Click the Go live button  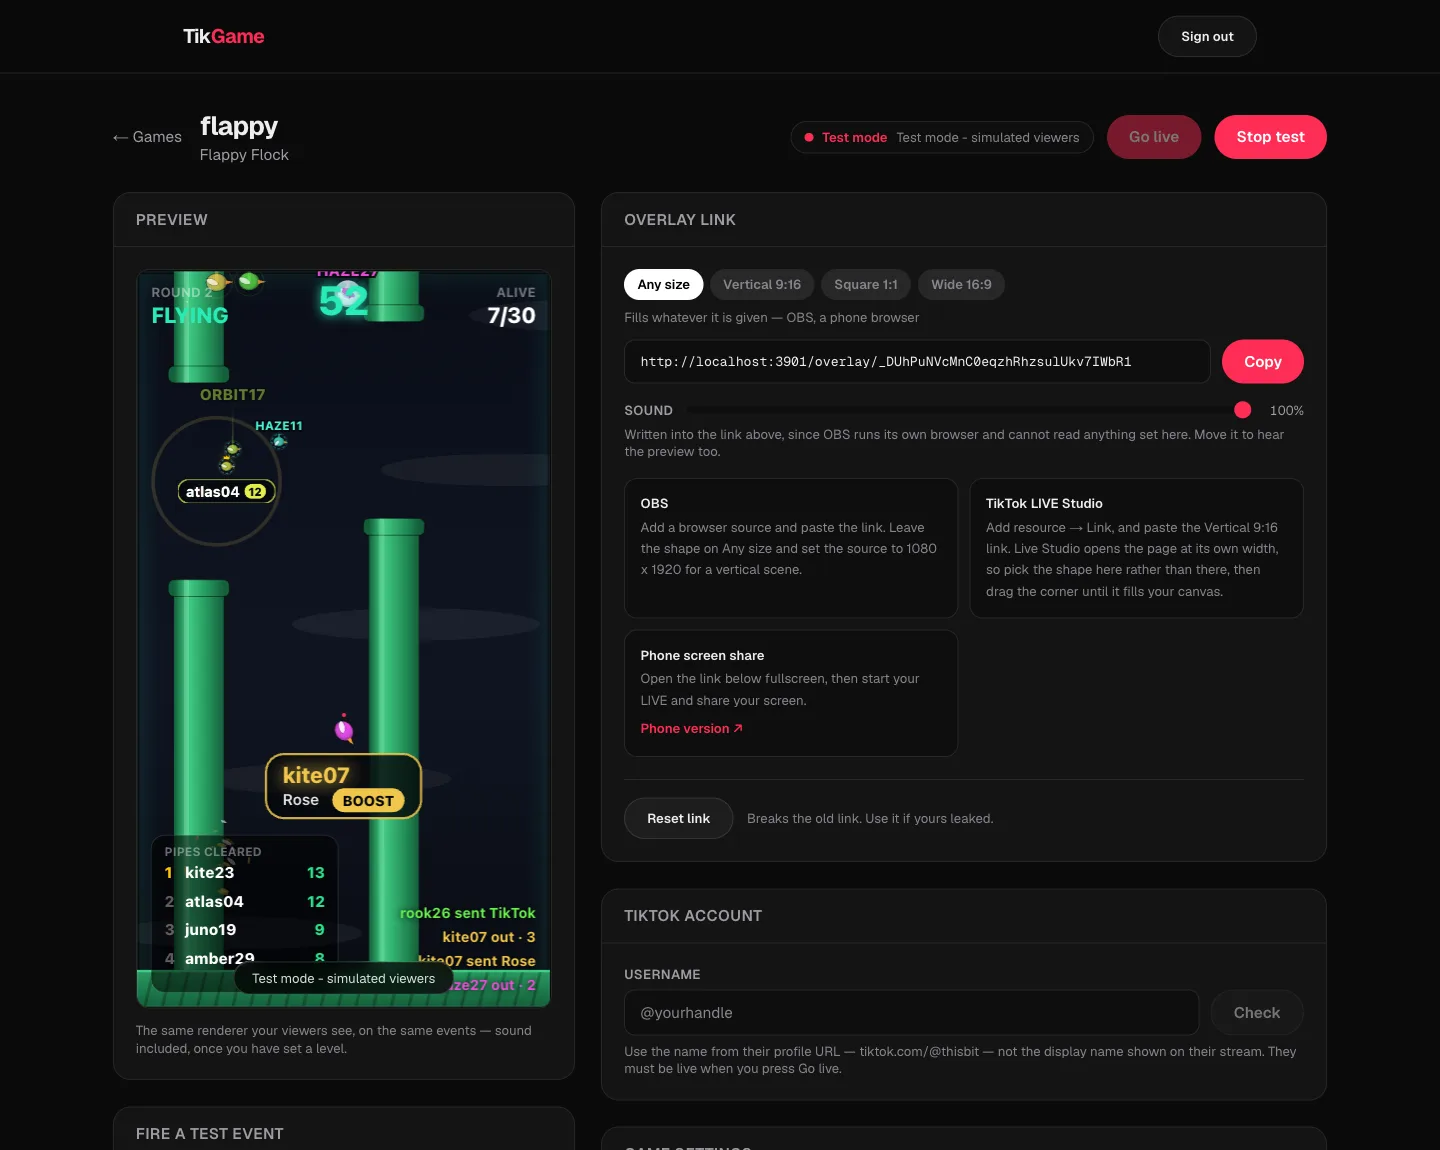[x=1154, y=137]
